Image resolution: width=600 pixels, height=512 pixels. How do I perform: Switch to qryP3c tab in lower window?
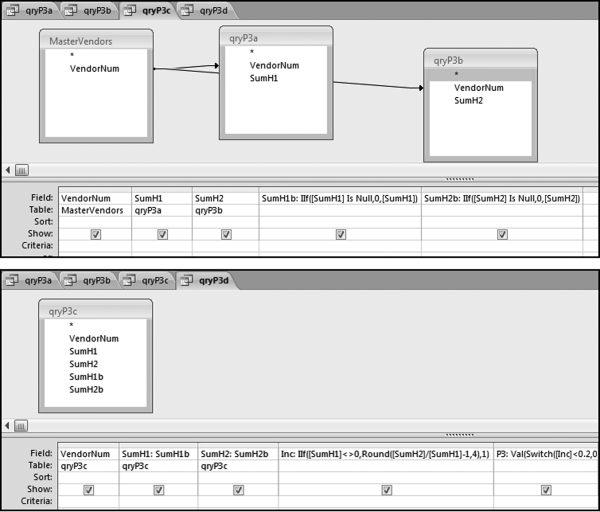point(147,280)
